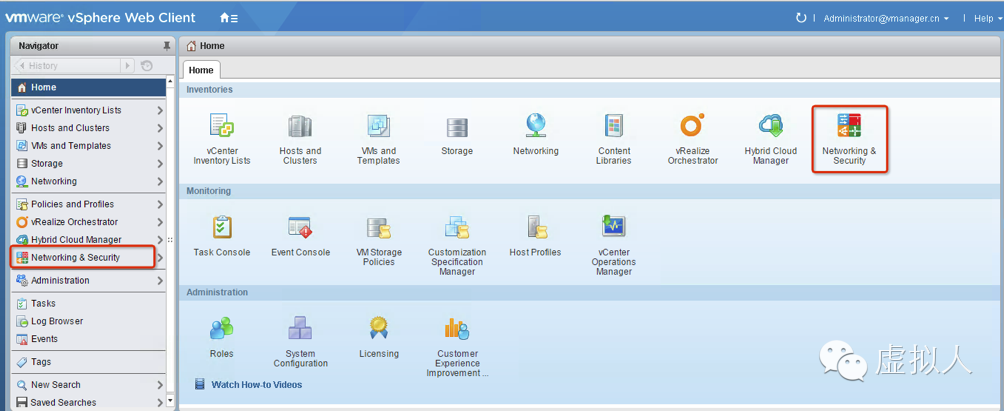
Task: Click the History forward arrow button
Action: coord(127,65)
